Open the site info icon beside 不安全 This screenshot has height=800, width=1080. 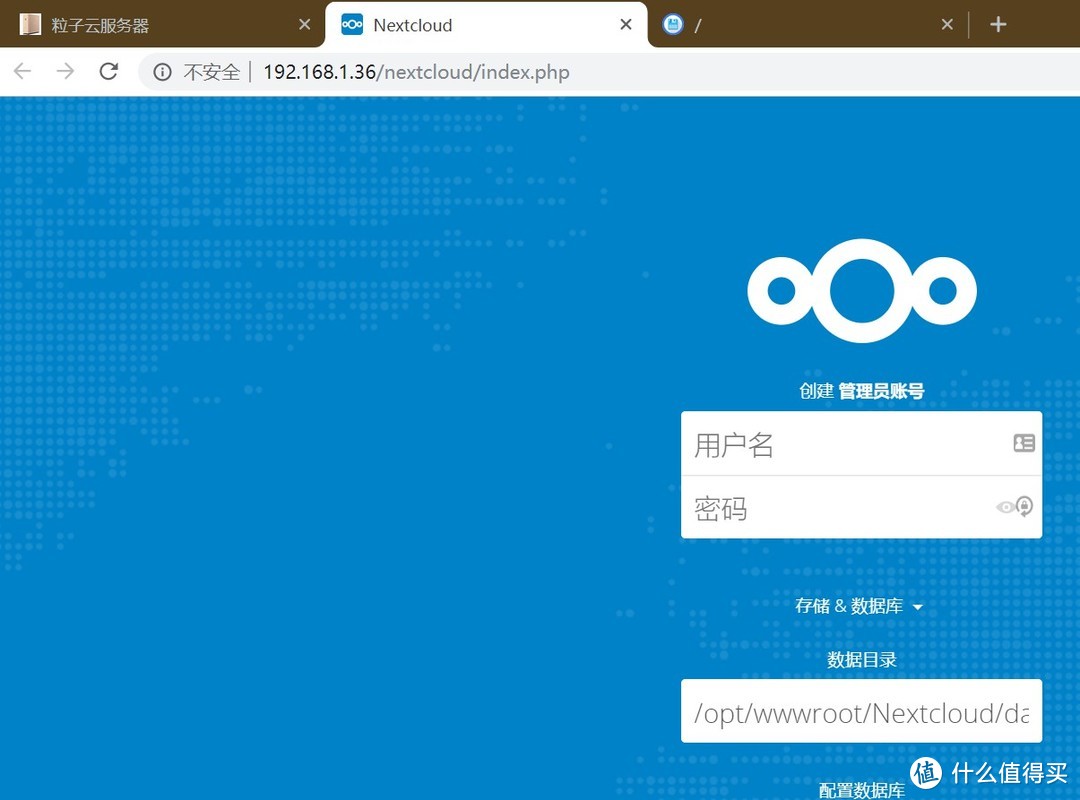[163, 72]
